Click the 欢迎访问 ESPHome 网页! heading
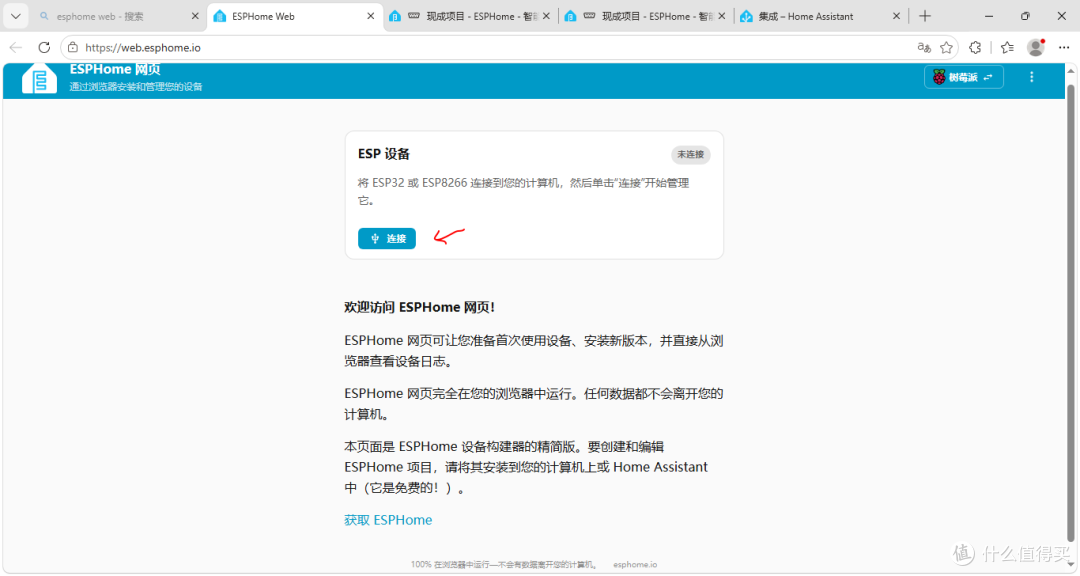The height and width of the screenshot is (576, 1080). click(x=419, y=307)
